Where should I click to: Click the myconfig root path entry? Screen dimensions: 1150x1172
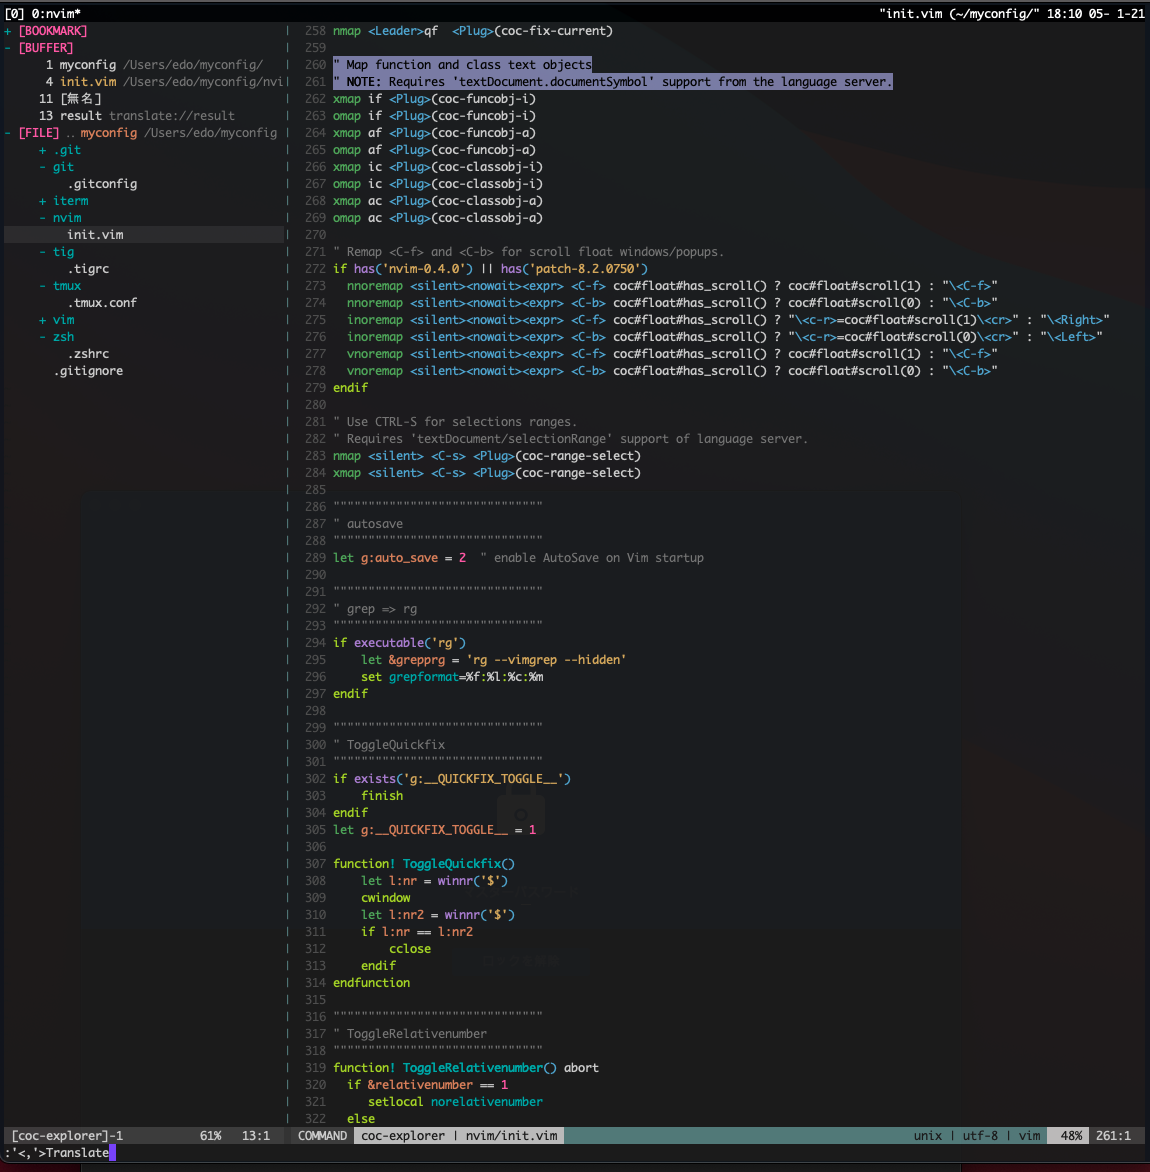(179, 133)
